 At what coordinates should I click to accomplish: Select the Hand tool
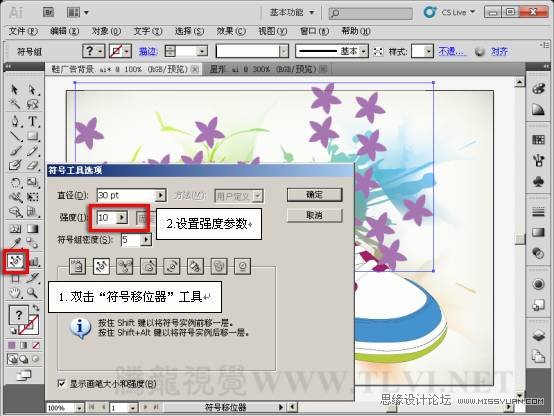[14, 293]
